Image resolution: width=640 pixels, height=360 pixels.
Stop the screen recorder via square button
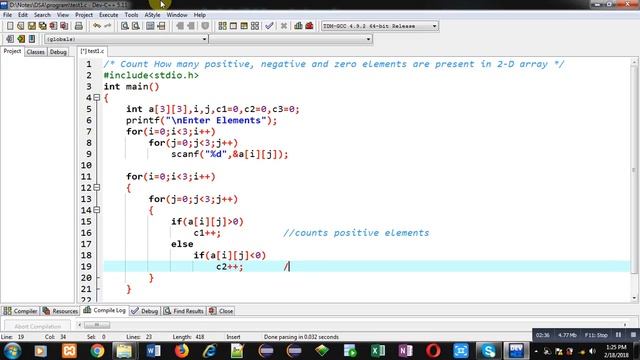[x=633, y=335]
